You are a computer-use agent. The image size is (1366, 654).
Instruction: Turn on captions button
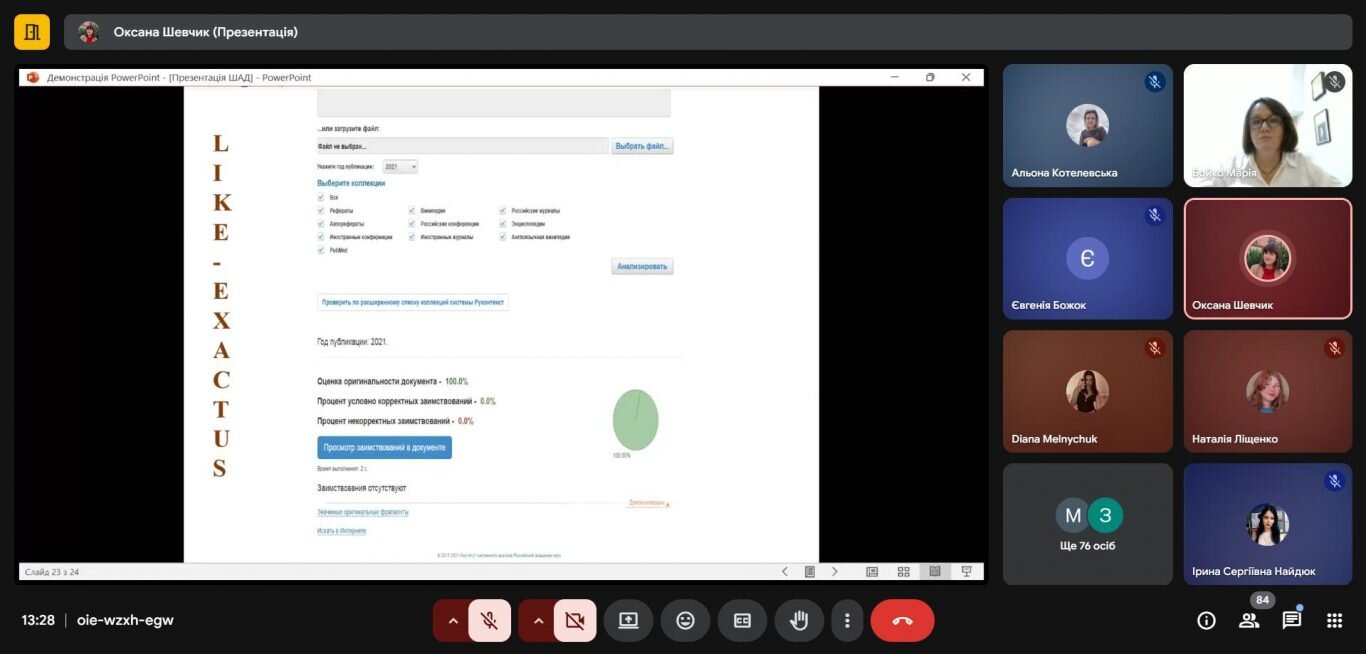pyautogui.click(x=742, y=620)
